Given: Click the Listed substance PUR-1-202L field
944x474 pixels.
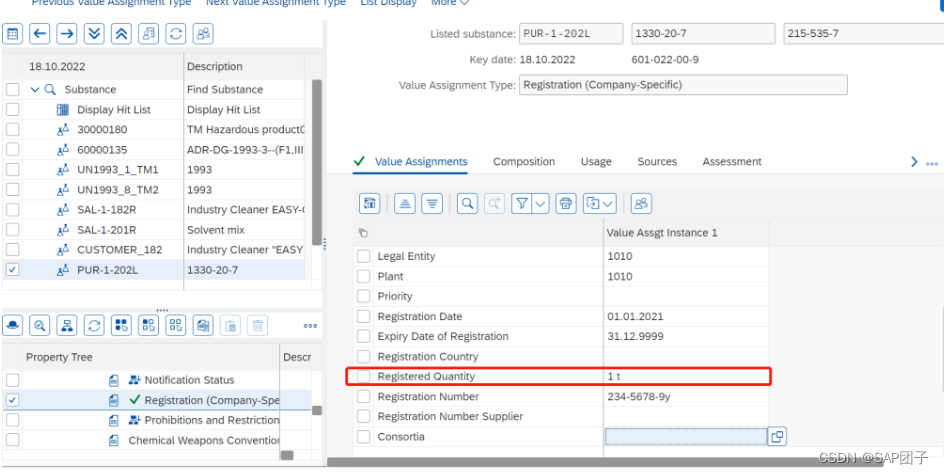Looking at the screenshot, I should [x=571, y=34].
